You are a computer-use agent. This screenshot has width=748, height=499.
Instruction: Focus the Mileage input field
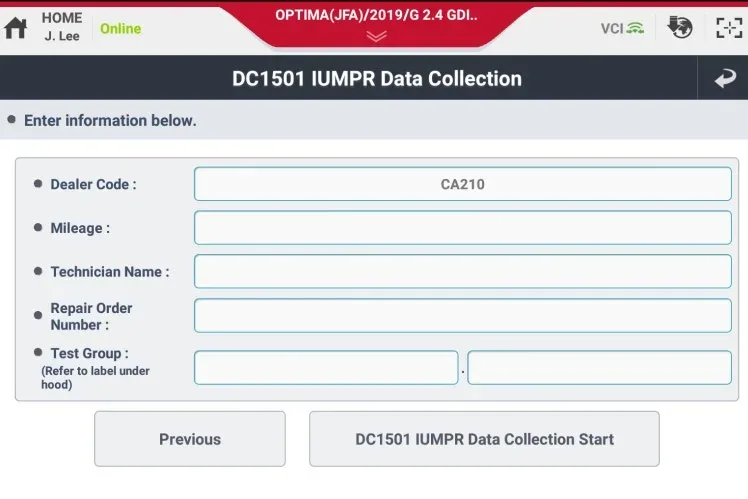[463, 228]
